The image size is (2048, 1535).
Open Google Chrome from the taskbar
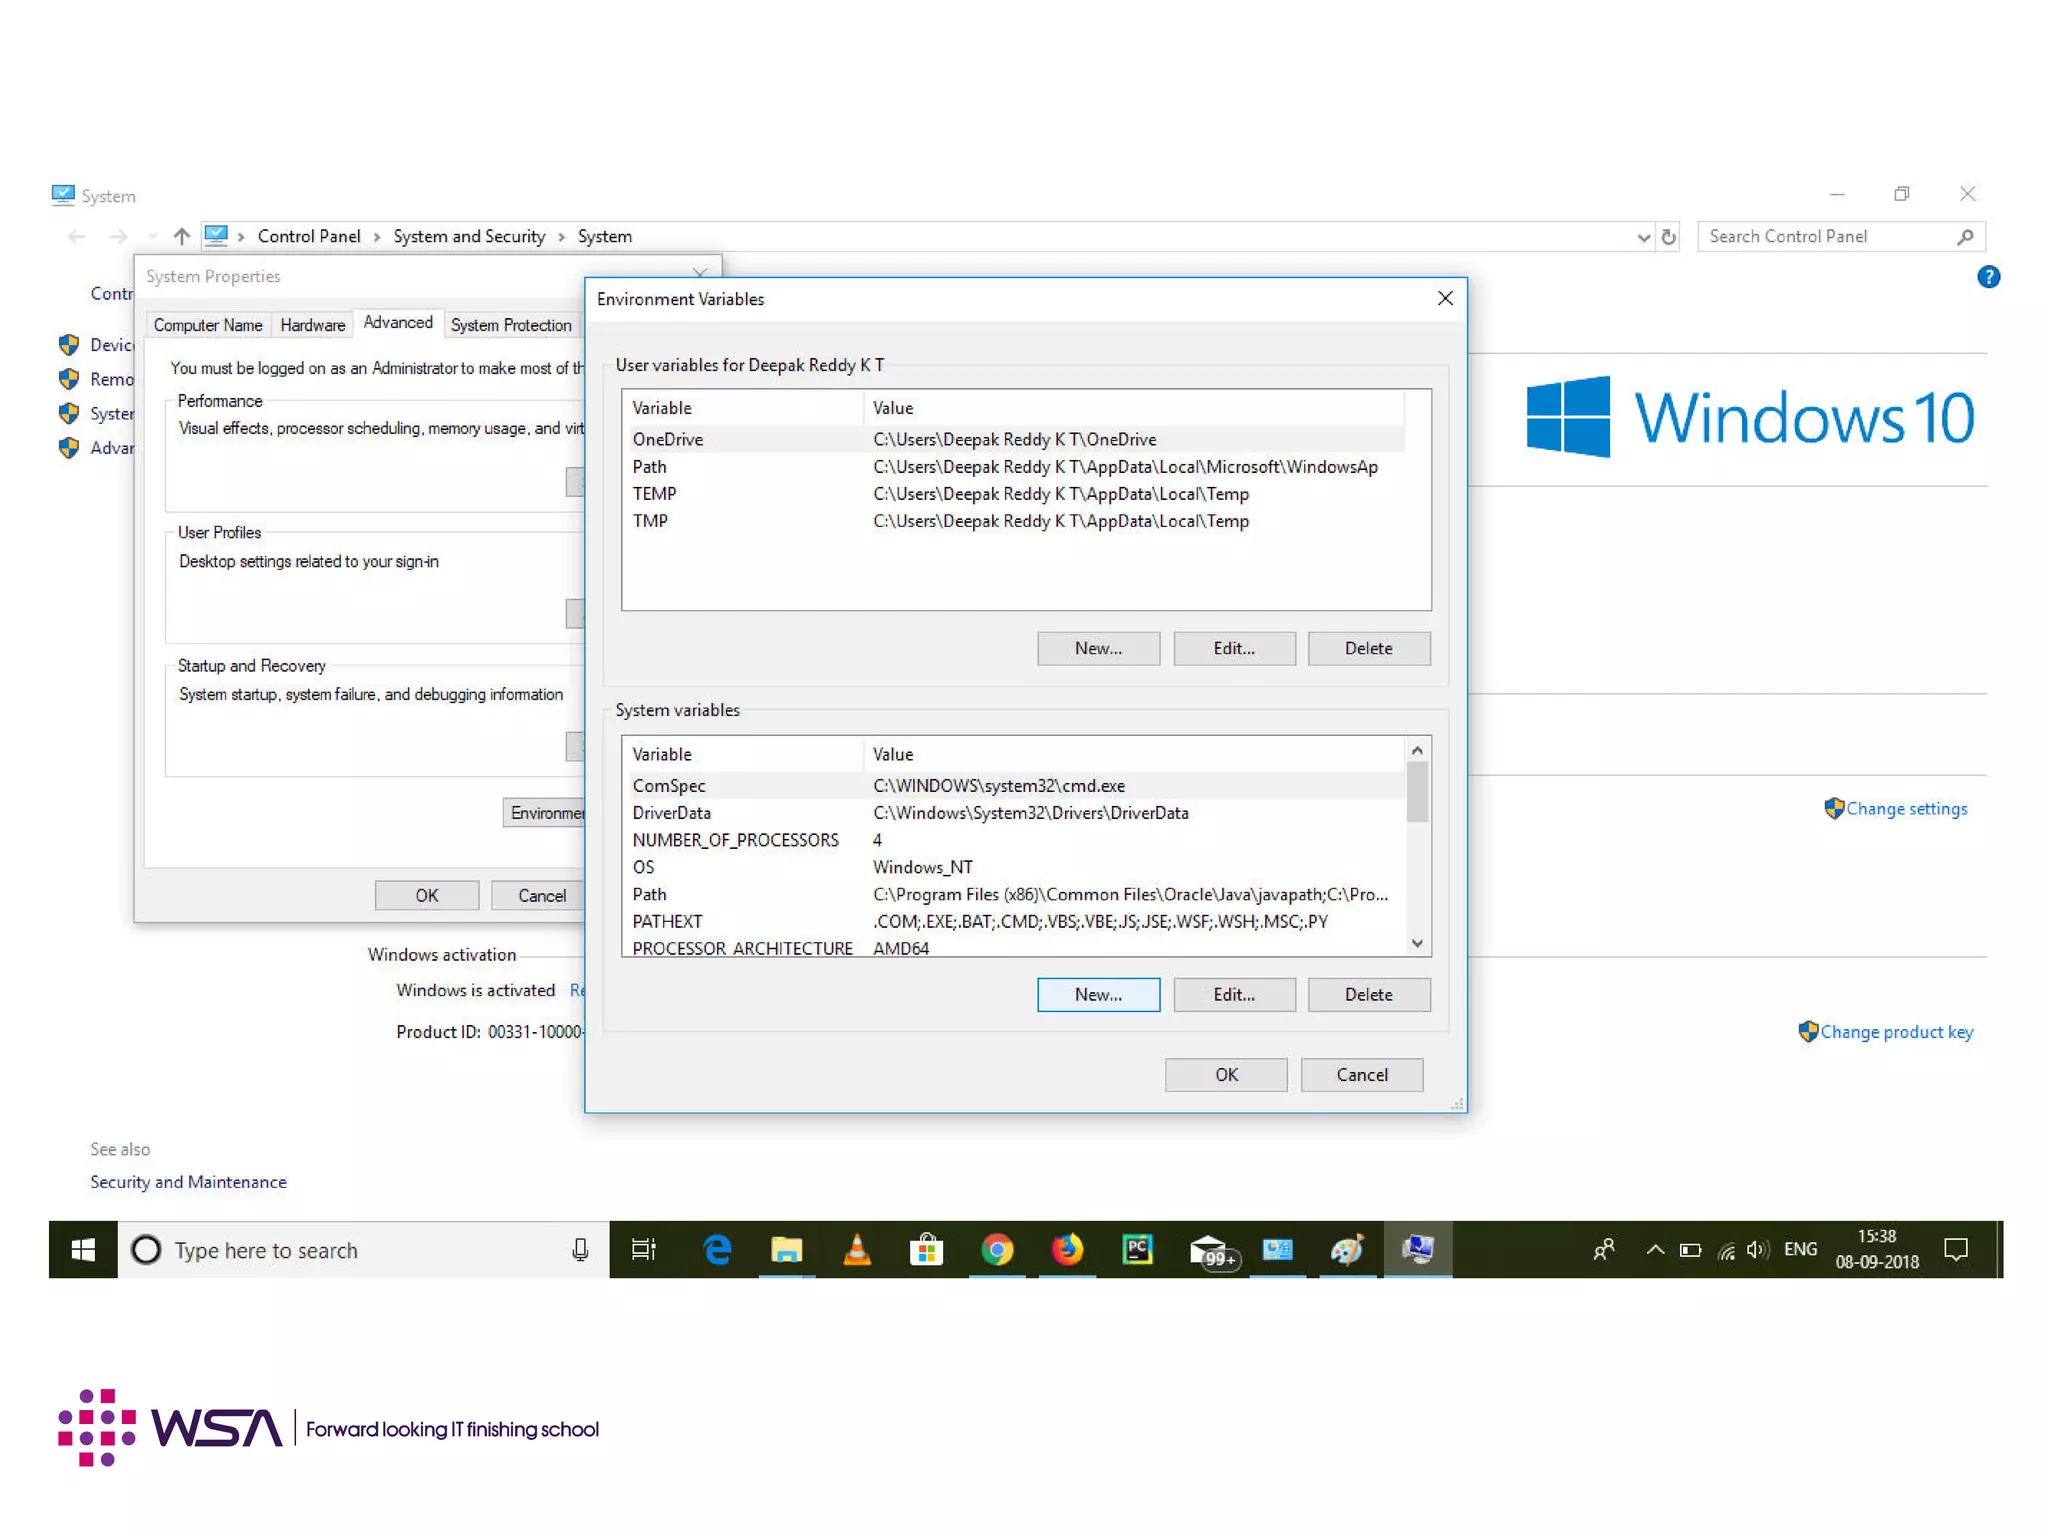coord(997,1249)
